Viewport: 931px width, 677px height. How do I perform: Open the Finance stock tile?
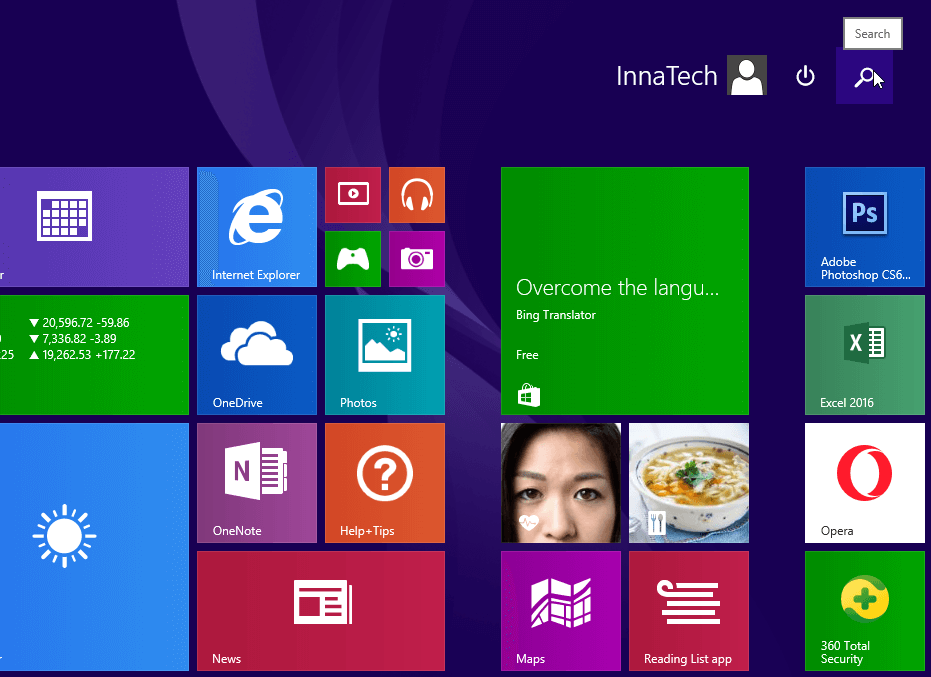pos(94,355)
